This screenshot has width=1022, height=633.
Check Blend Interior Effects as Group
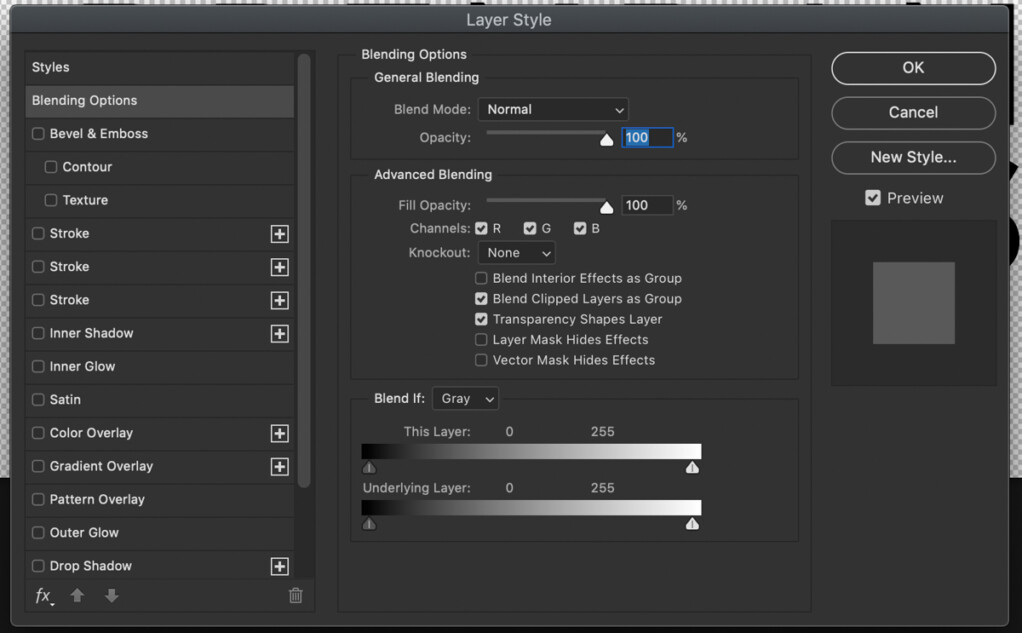point(481,278)
